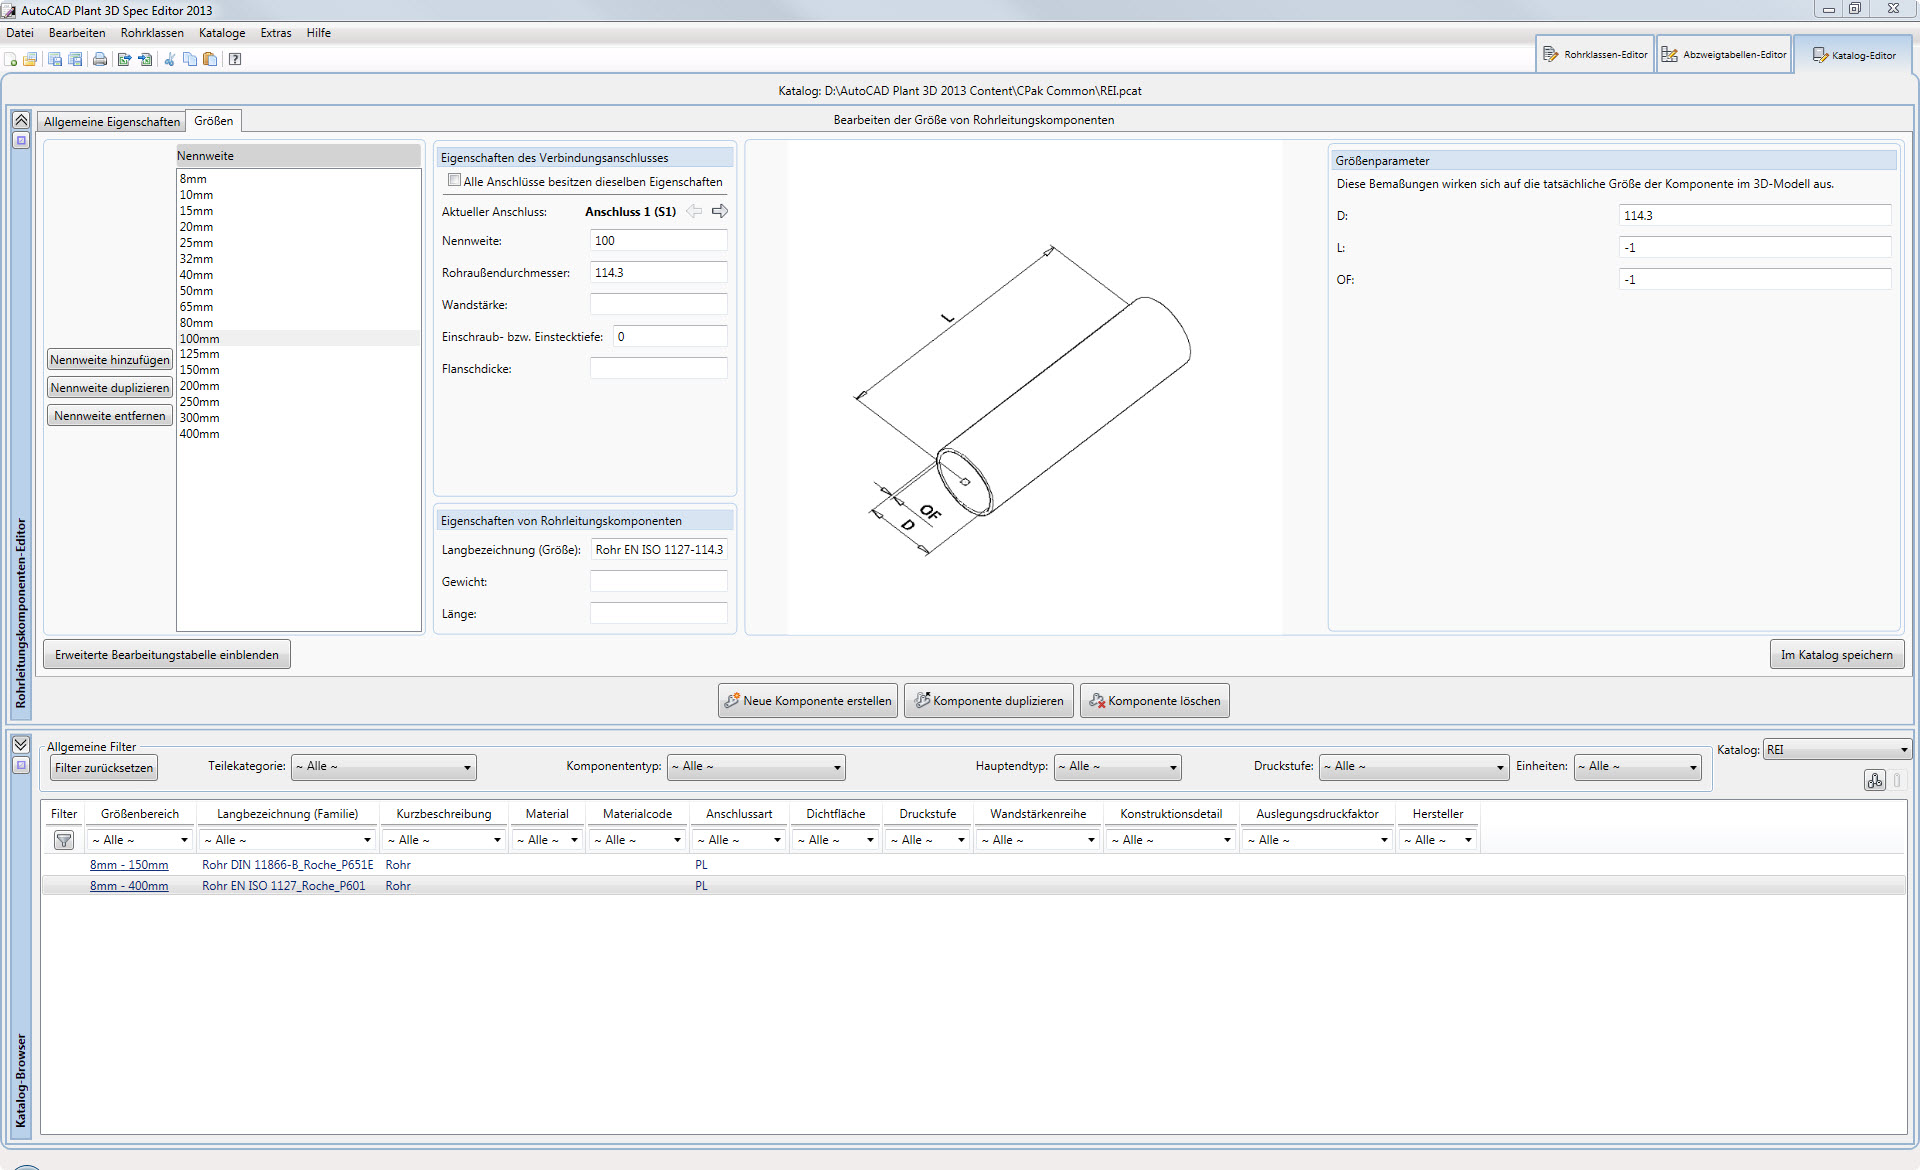Image resolution: width=1920 pixels, height=1170 pixels.
Task: Open the Einheiten dropdown
Action: click(1638, 767)
